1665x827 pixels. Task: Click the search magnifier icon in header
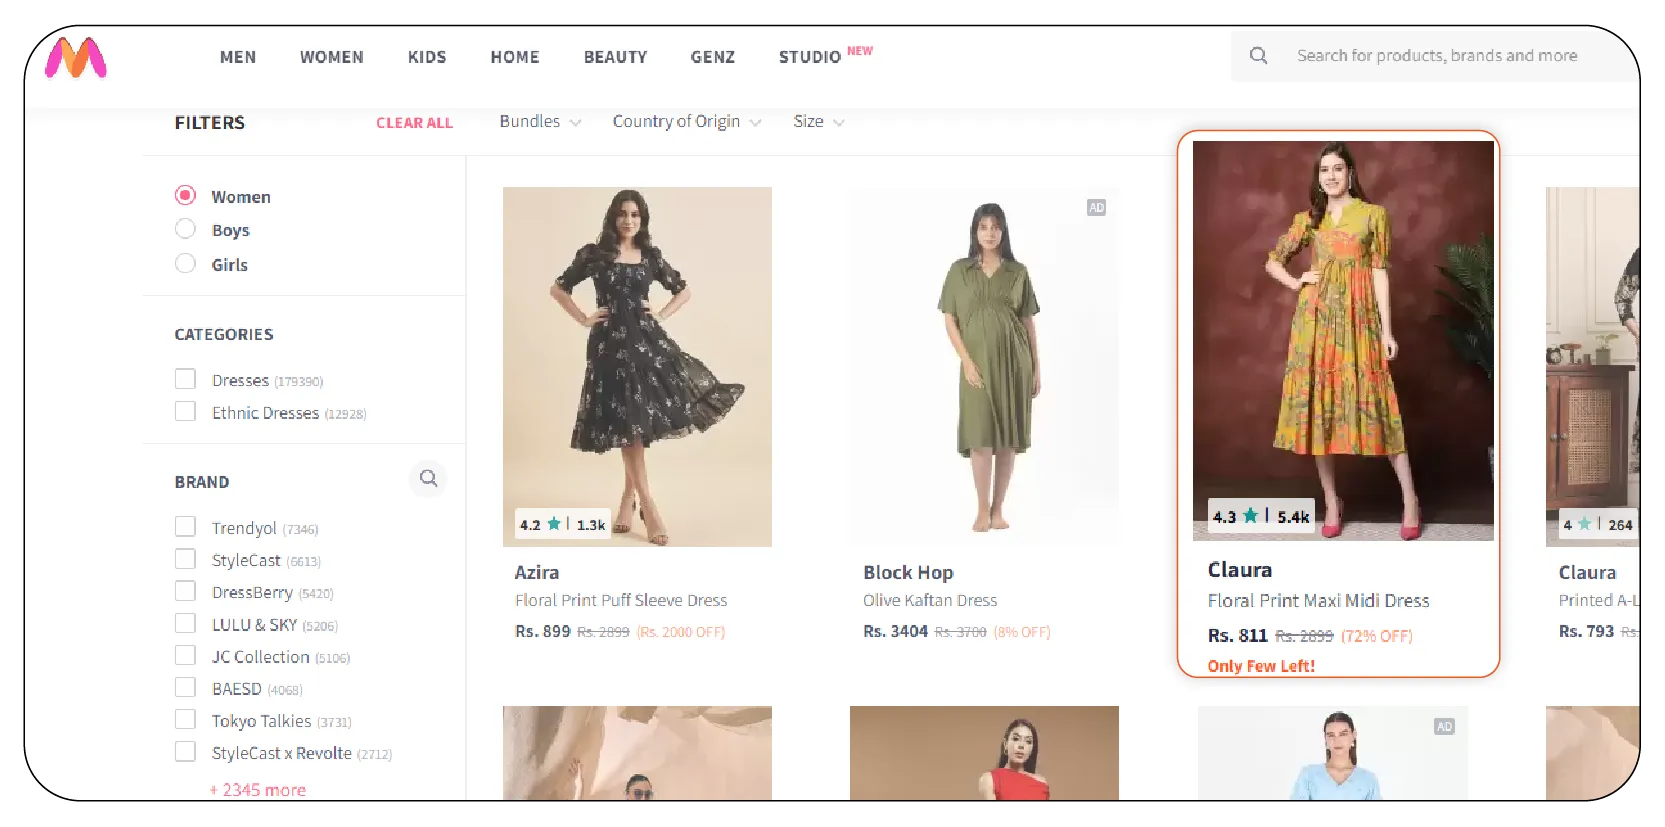coord(1258,56)
